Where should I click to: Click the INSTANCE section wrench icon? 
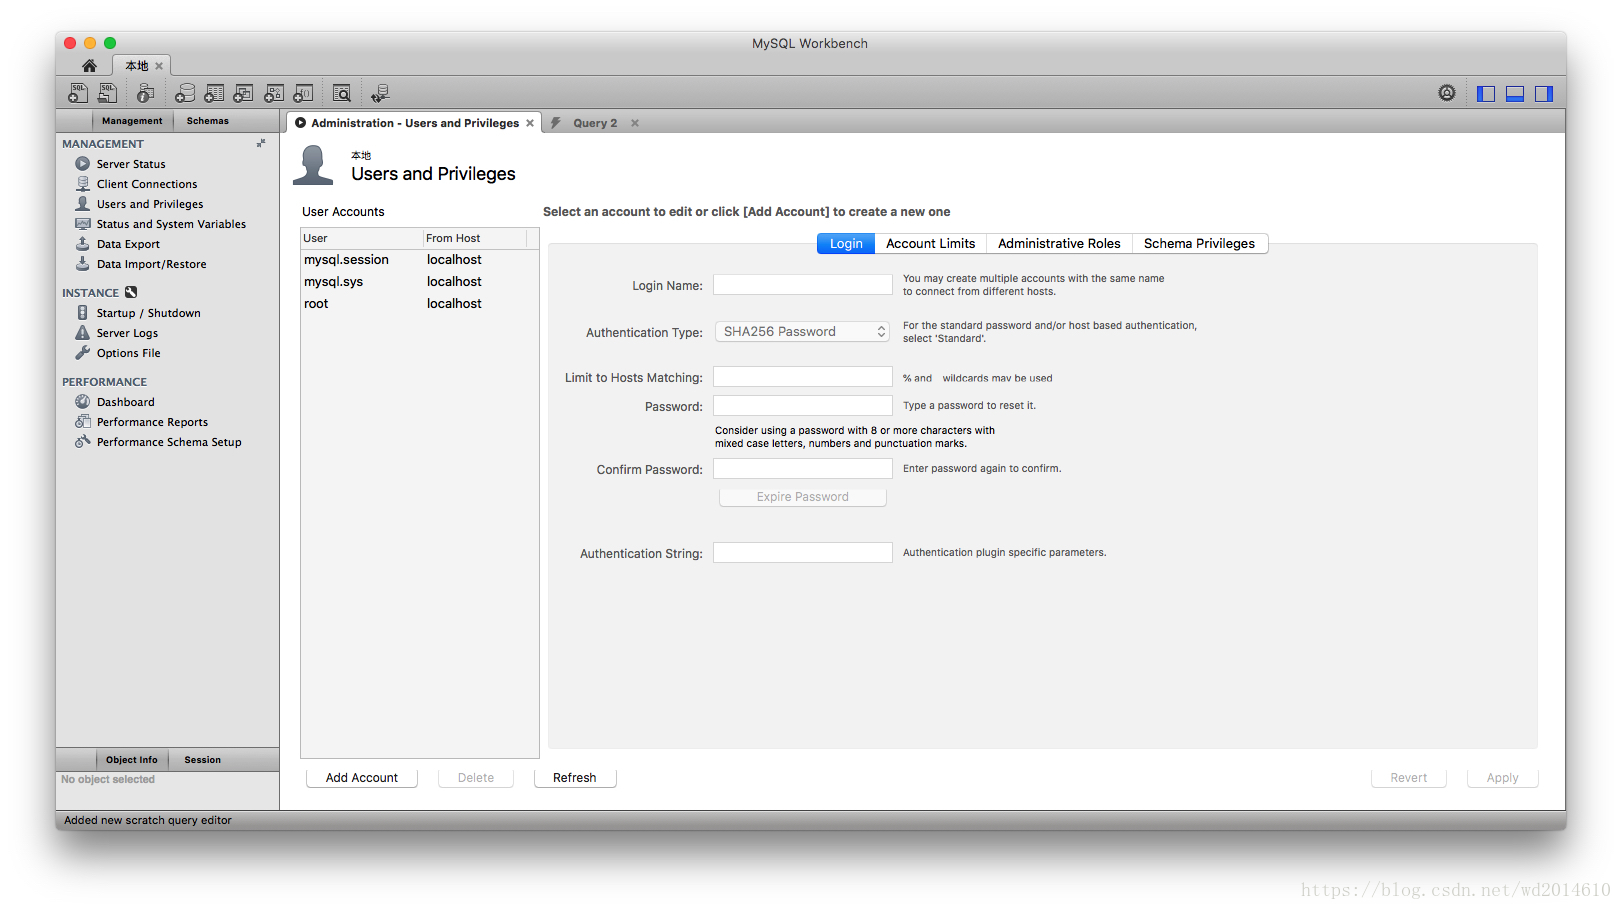coord(131,293)
